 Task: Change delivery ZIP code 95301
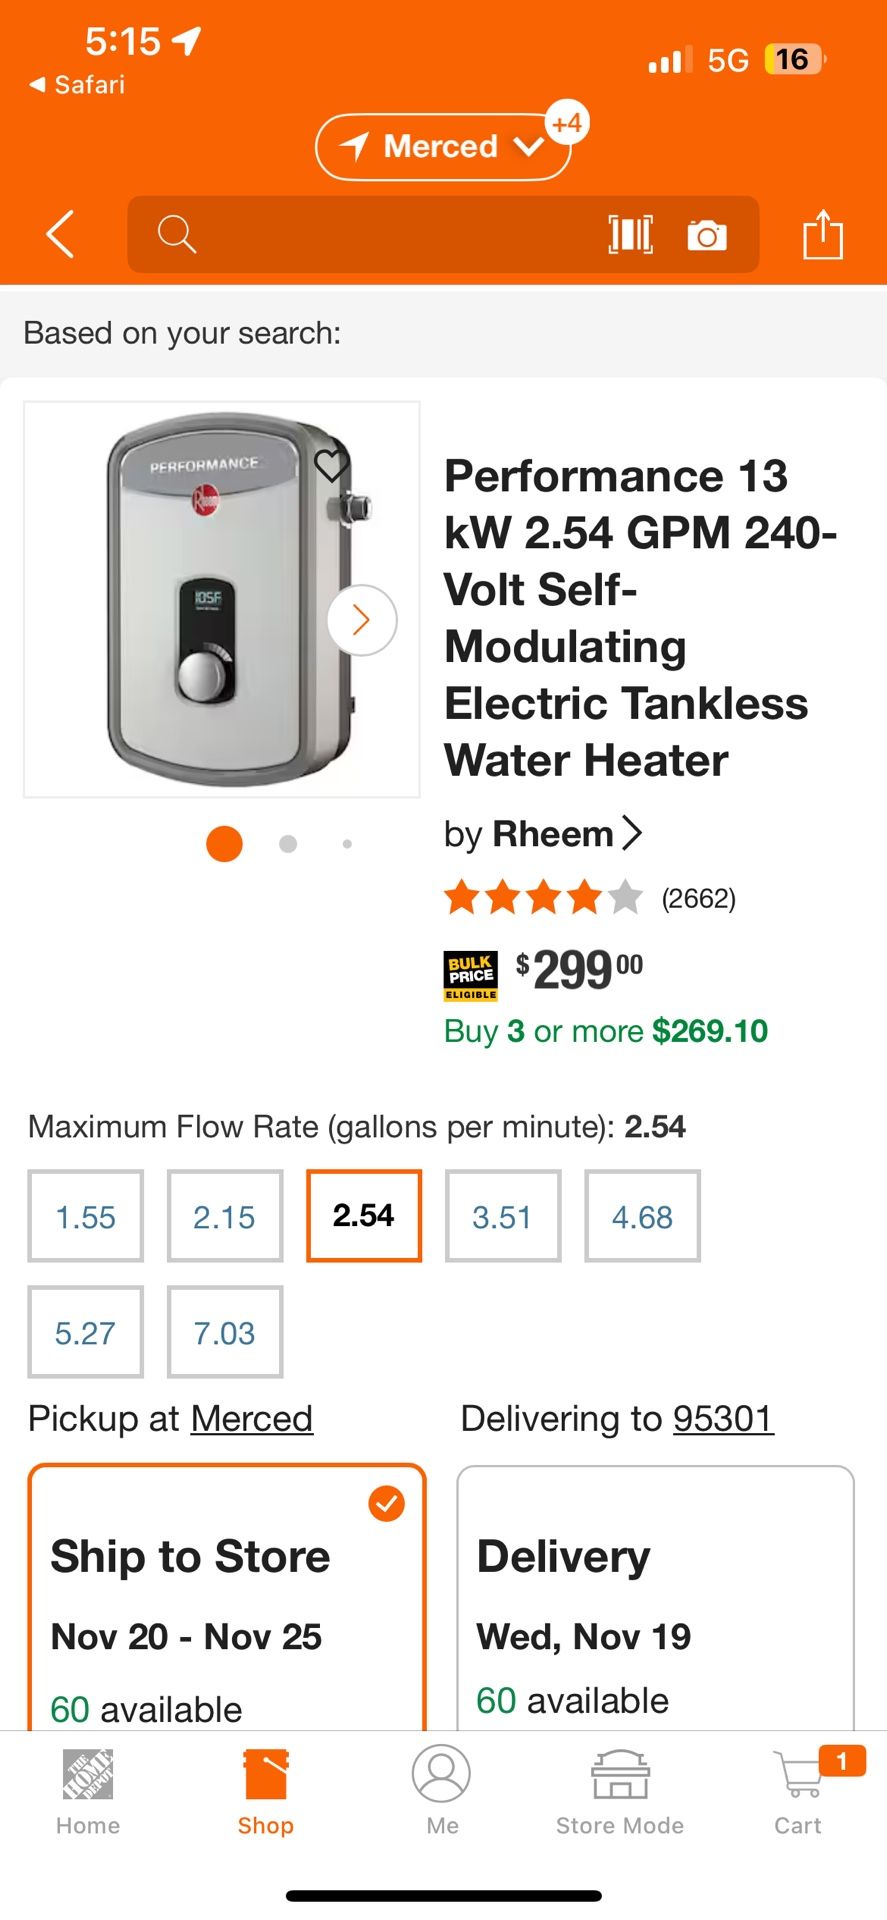[723, 1418]
